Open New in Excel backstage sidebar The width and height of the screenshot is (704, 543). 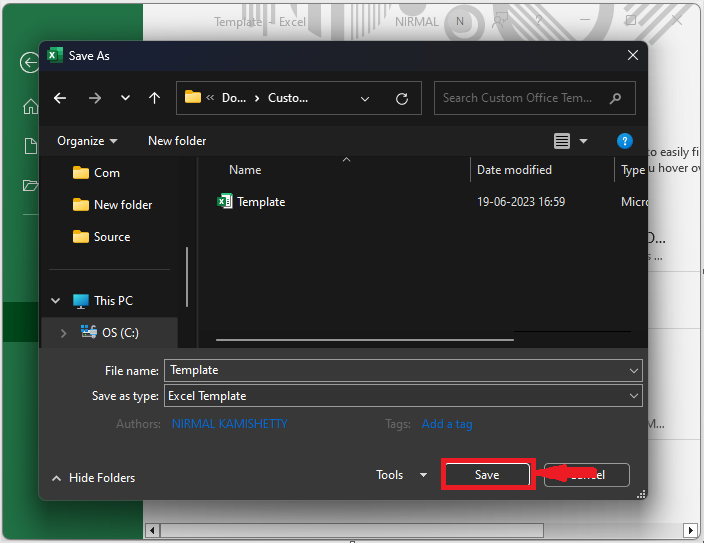pos(31,146)
